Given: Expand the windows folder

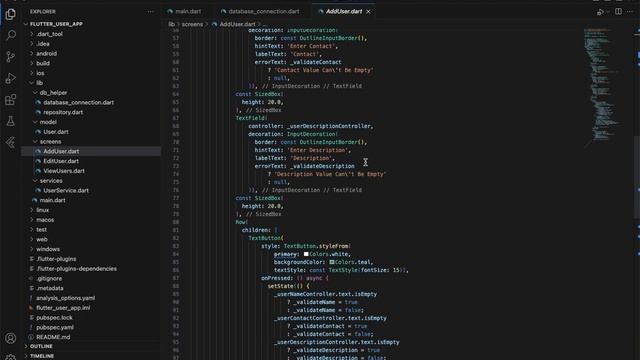Looking at the screenshot, I should coord(48,249).
